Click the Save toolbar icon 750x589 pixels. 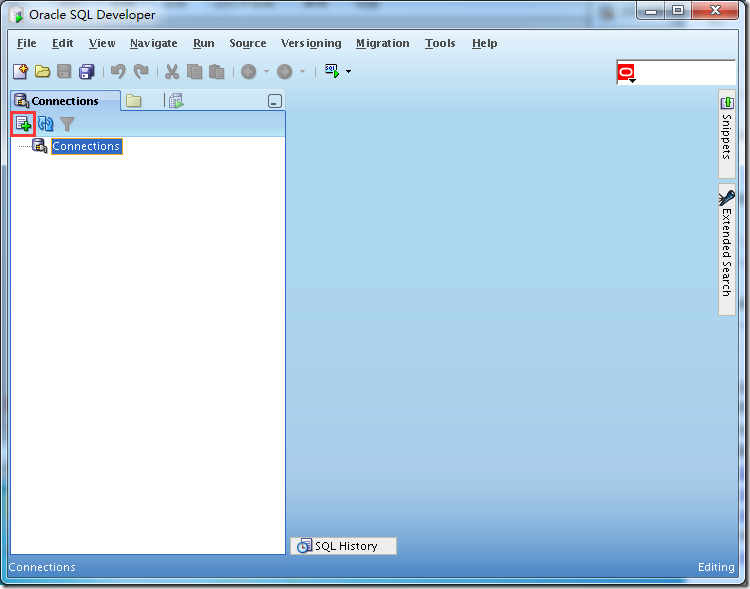[64, 72]
